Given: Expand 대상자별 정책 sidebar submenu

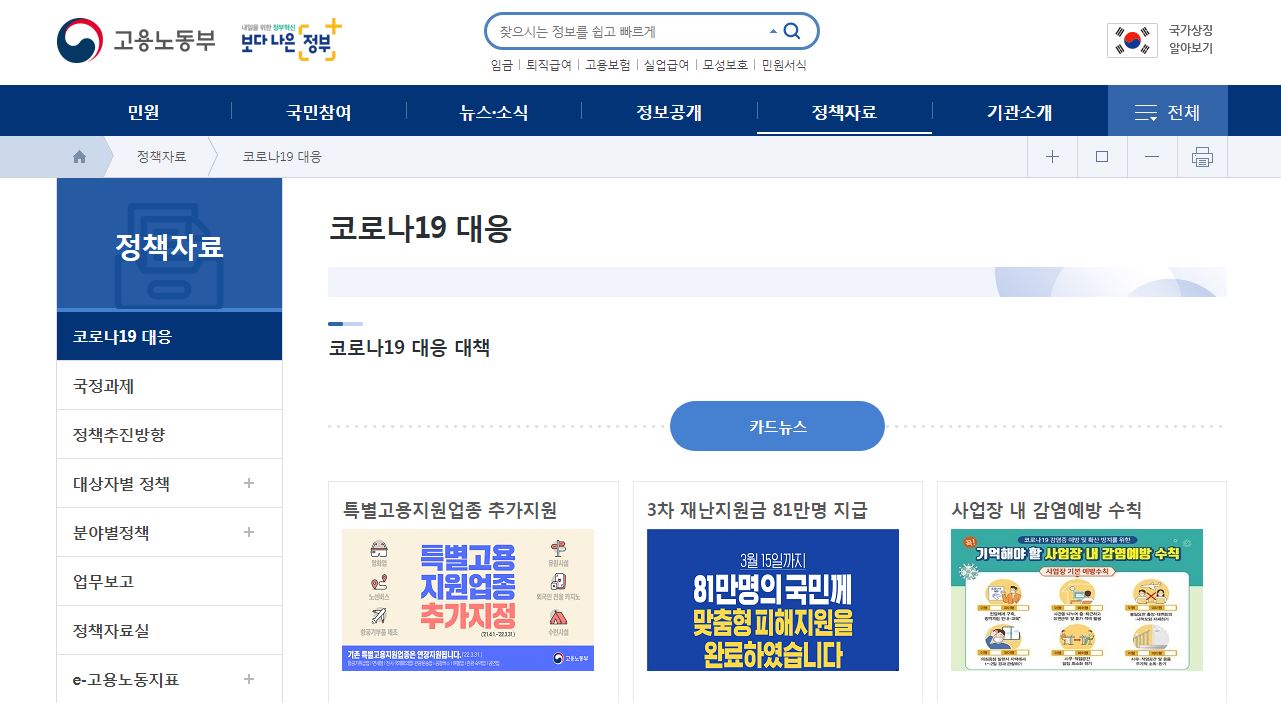Looking at the screenshot, I should tap(249, 483).
